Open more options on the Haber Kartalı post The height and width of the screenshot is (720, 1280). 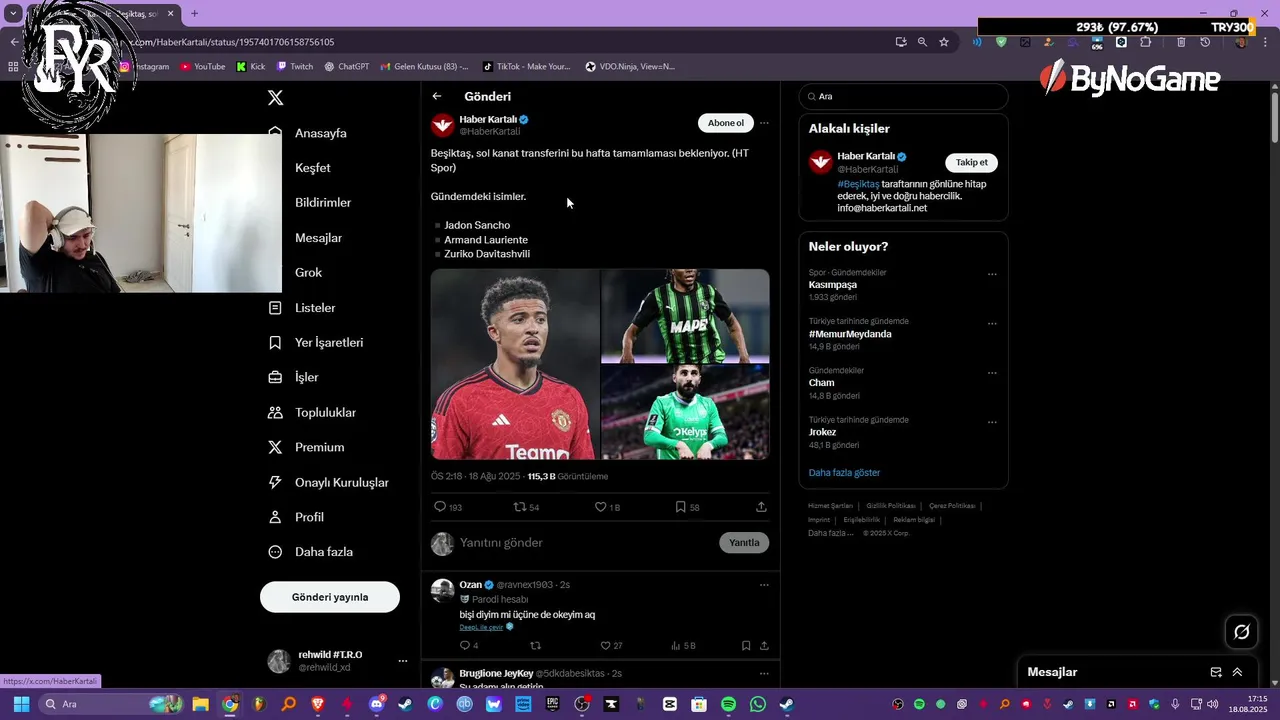coord(764,123)
